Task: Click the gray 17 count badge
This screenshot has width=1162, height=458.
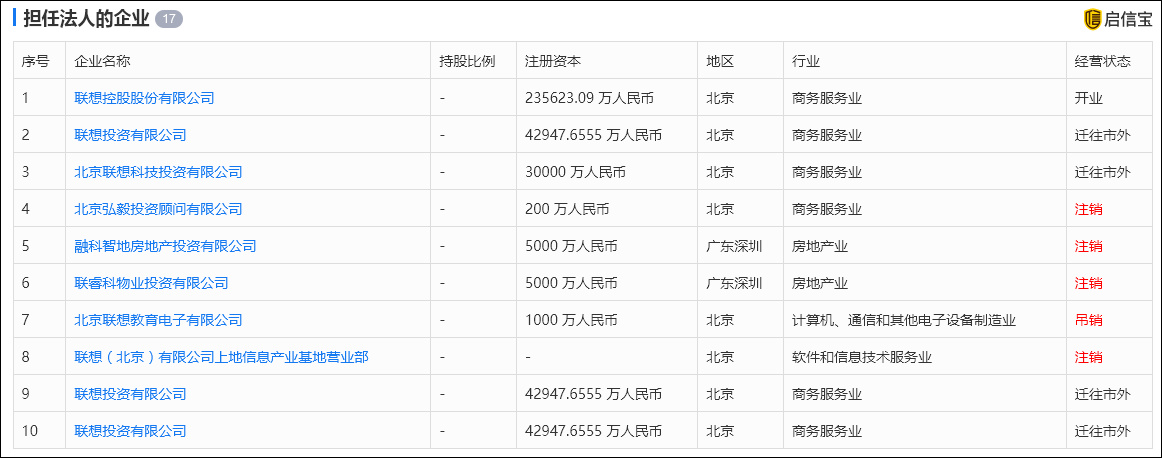Action: pos(169,19)
